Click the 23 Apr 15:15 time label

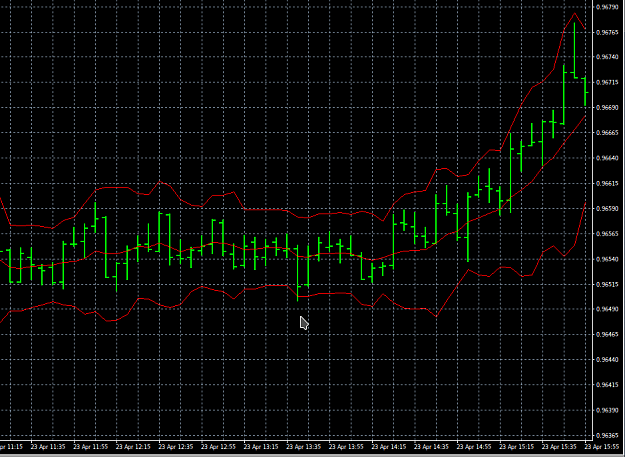517,447
